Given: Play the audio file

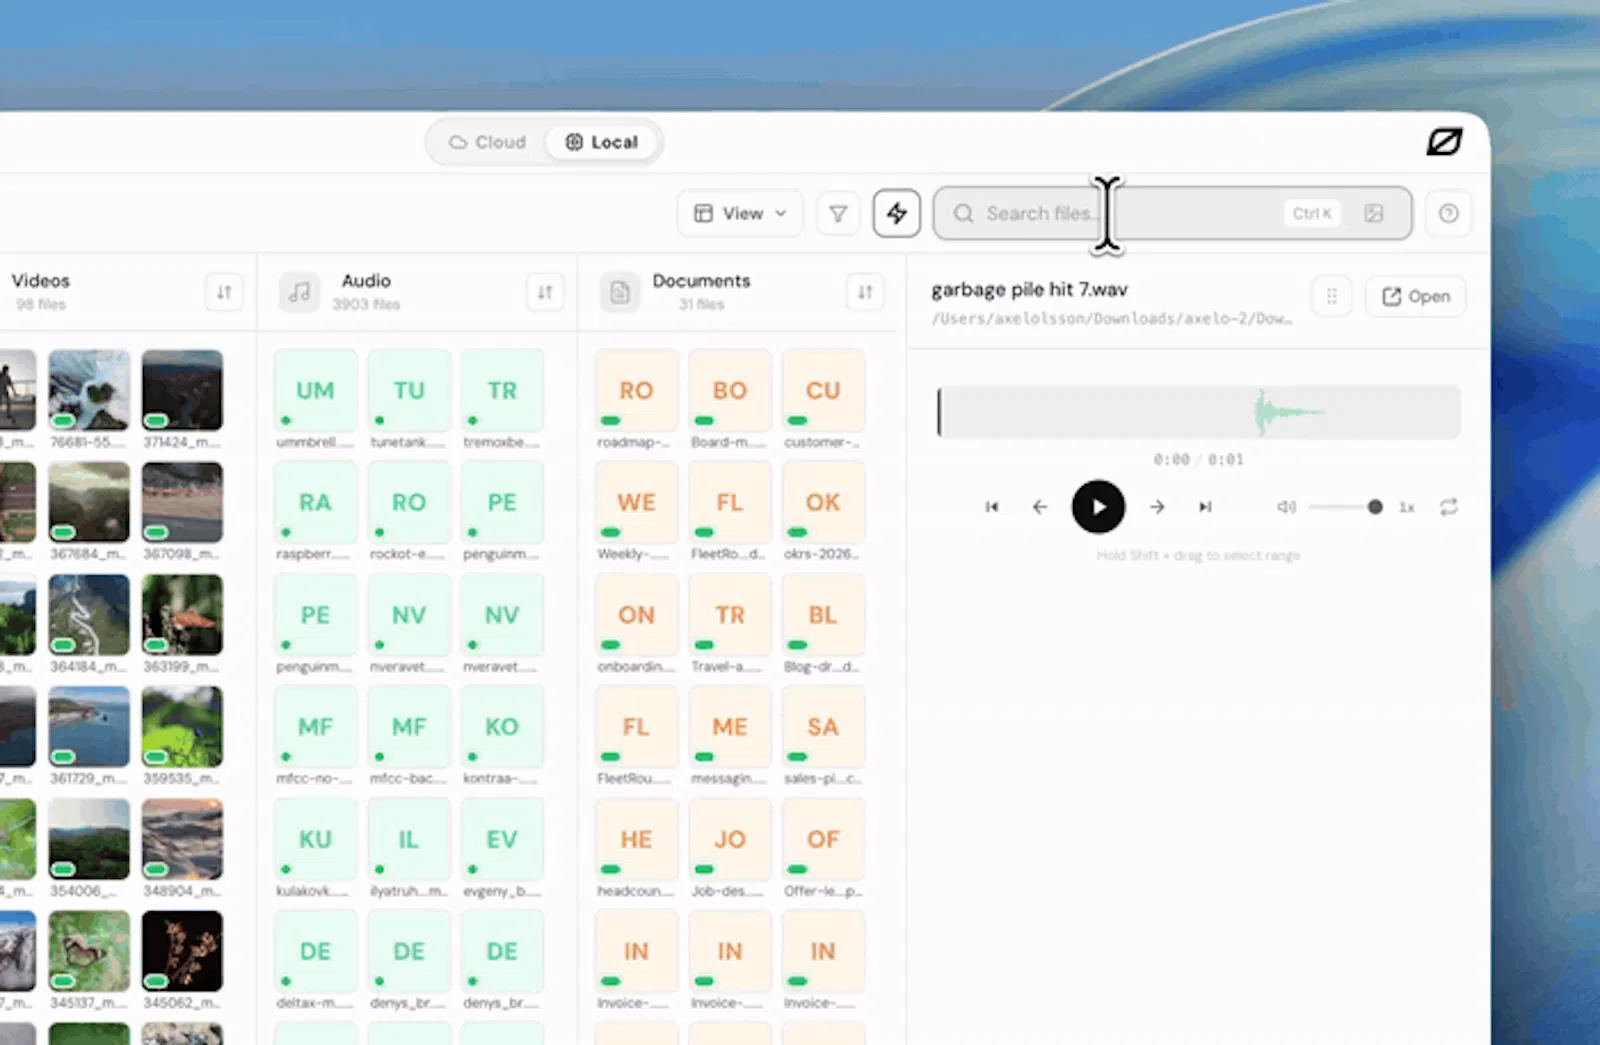Looking at the screenshot, I should coord(1098,507).
